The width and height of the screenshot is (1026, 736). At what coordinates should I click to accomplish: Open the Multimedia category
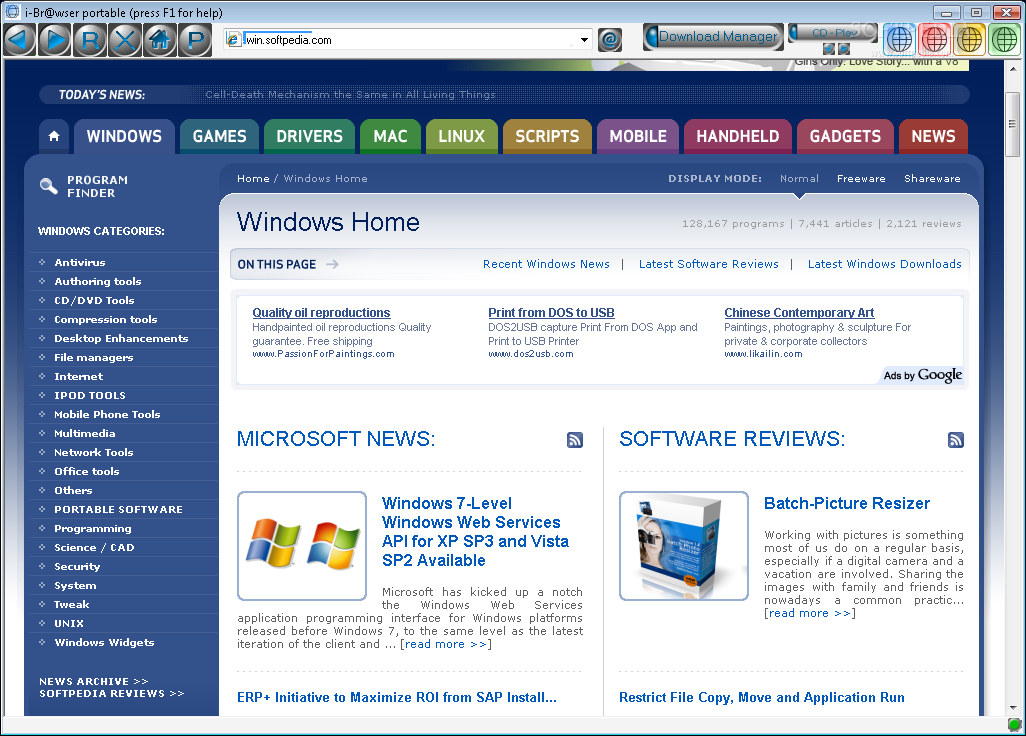click(x=84, y=433)
